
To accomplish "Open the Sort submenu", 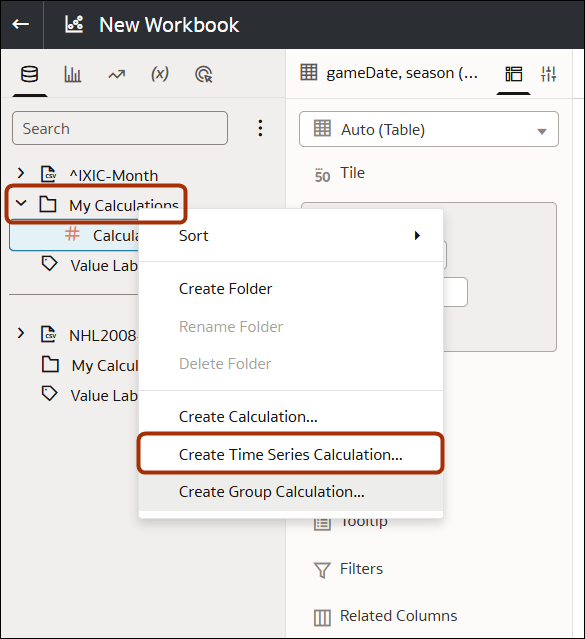I will (x=291, y=236).
